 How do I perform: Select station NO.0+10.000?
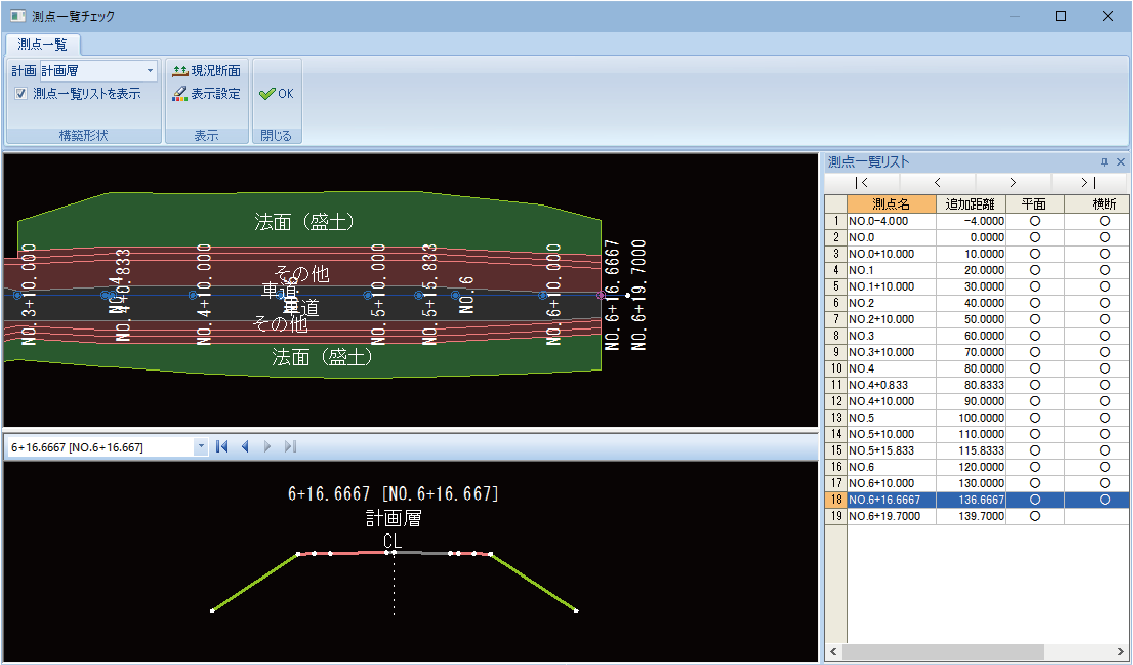891,254
